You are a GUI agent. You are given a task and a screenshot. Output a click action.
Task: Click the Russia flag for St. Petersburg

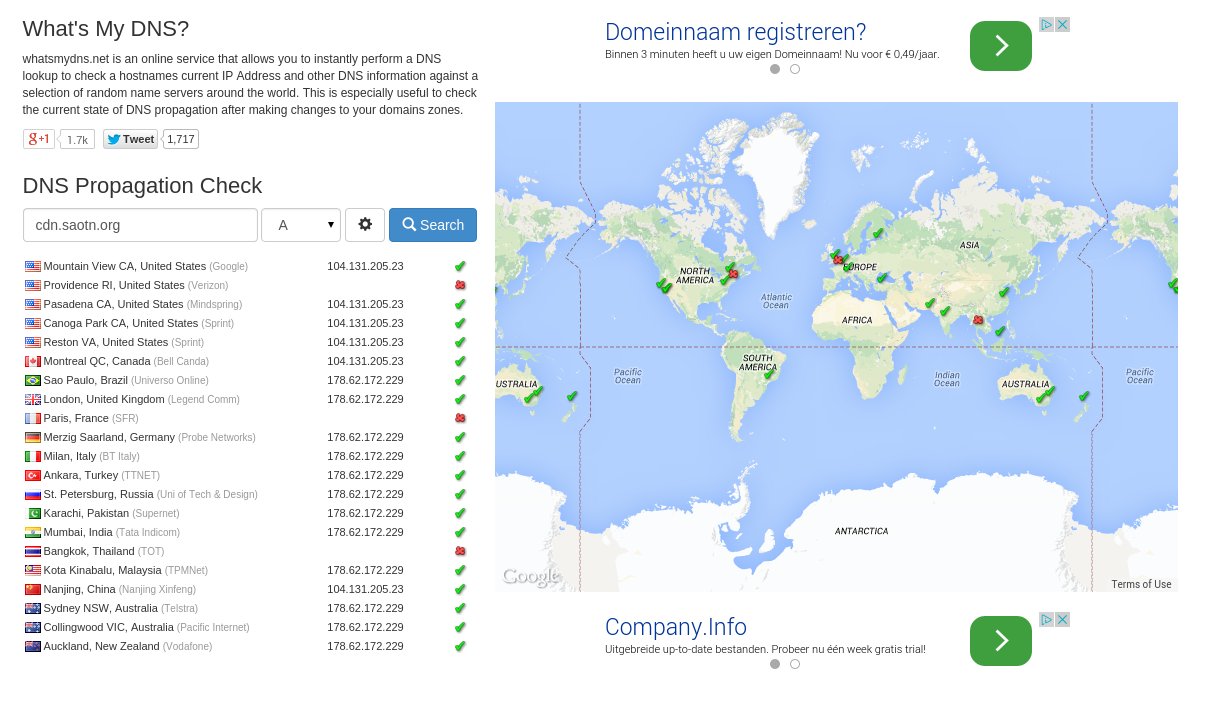point(33,494)
